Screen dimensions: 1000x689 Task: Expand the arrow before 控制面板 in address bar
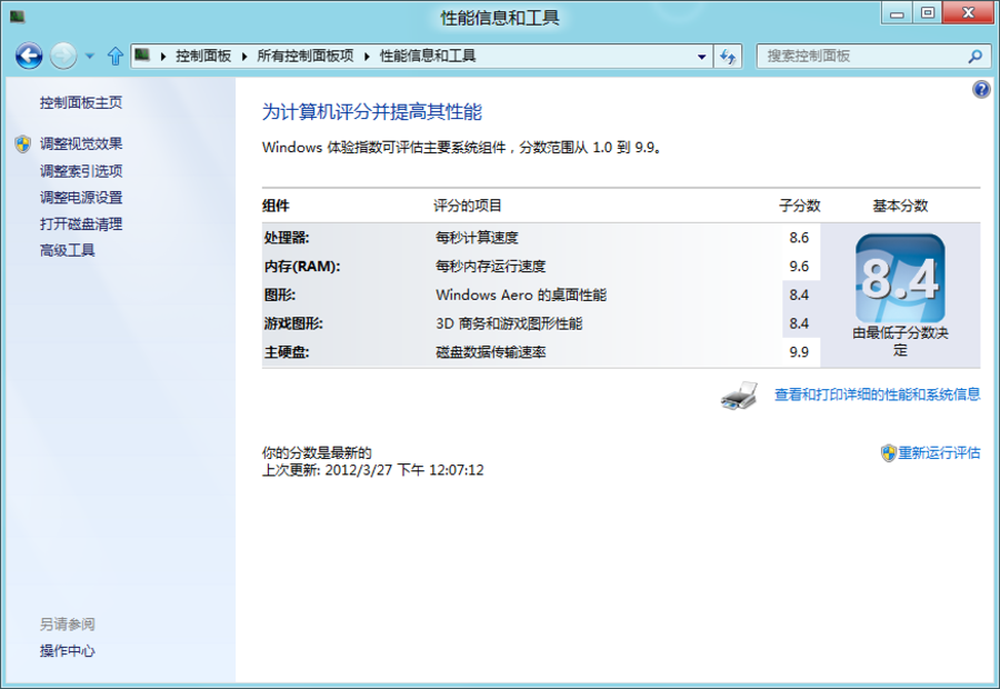pos(163,56)
